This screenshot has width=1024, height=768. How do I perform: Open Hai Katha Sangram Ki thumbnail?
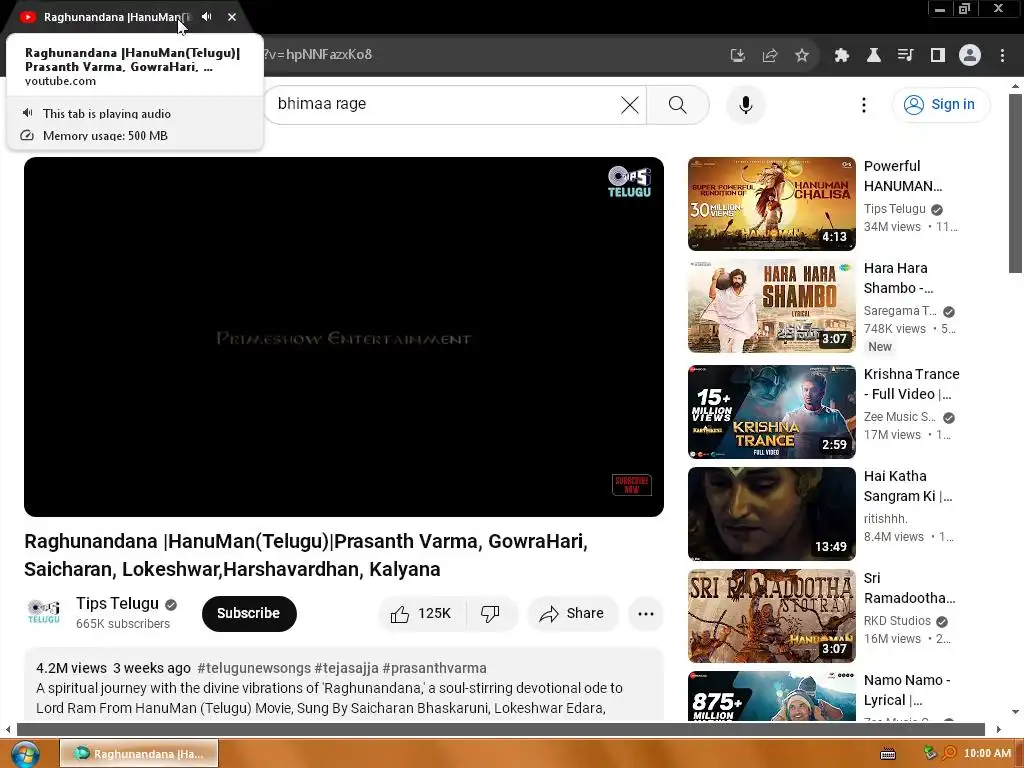point(771,513)
